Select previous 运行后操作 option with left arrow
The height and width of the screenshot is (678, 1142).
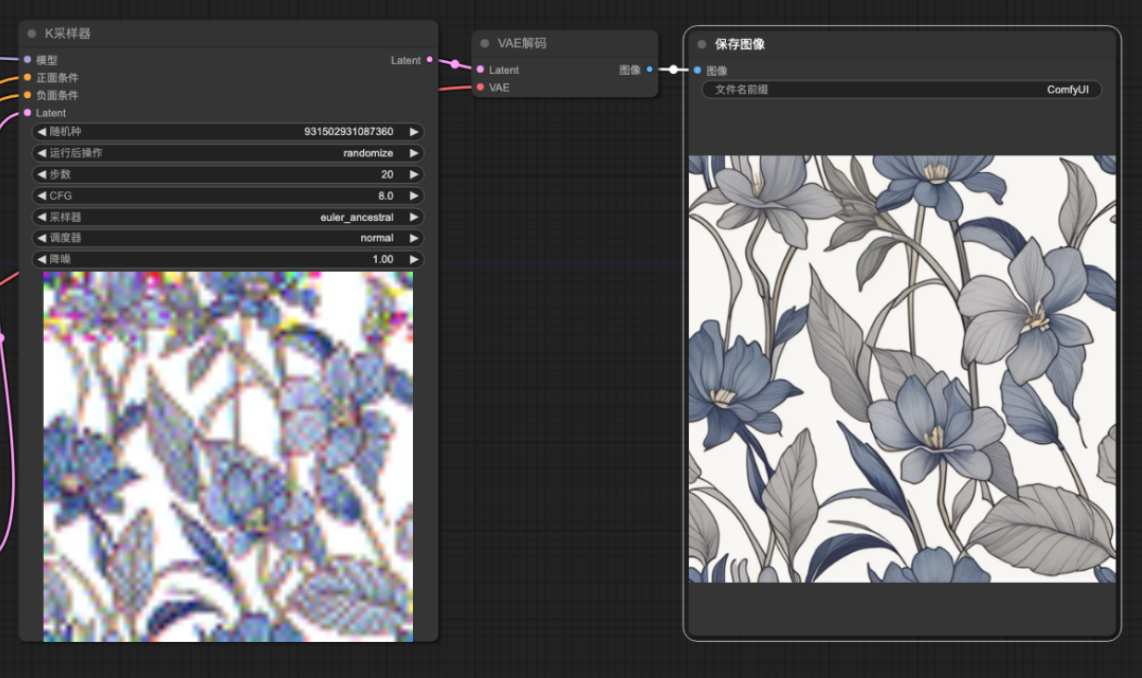(x=42, y=153)
